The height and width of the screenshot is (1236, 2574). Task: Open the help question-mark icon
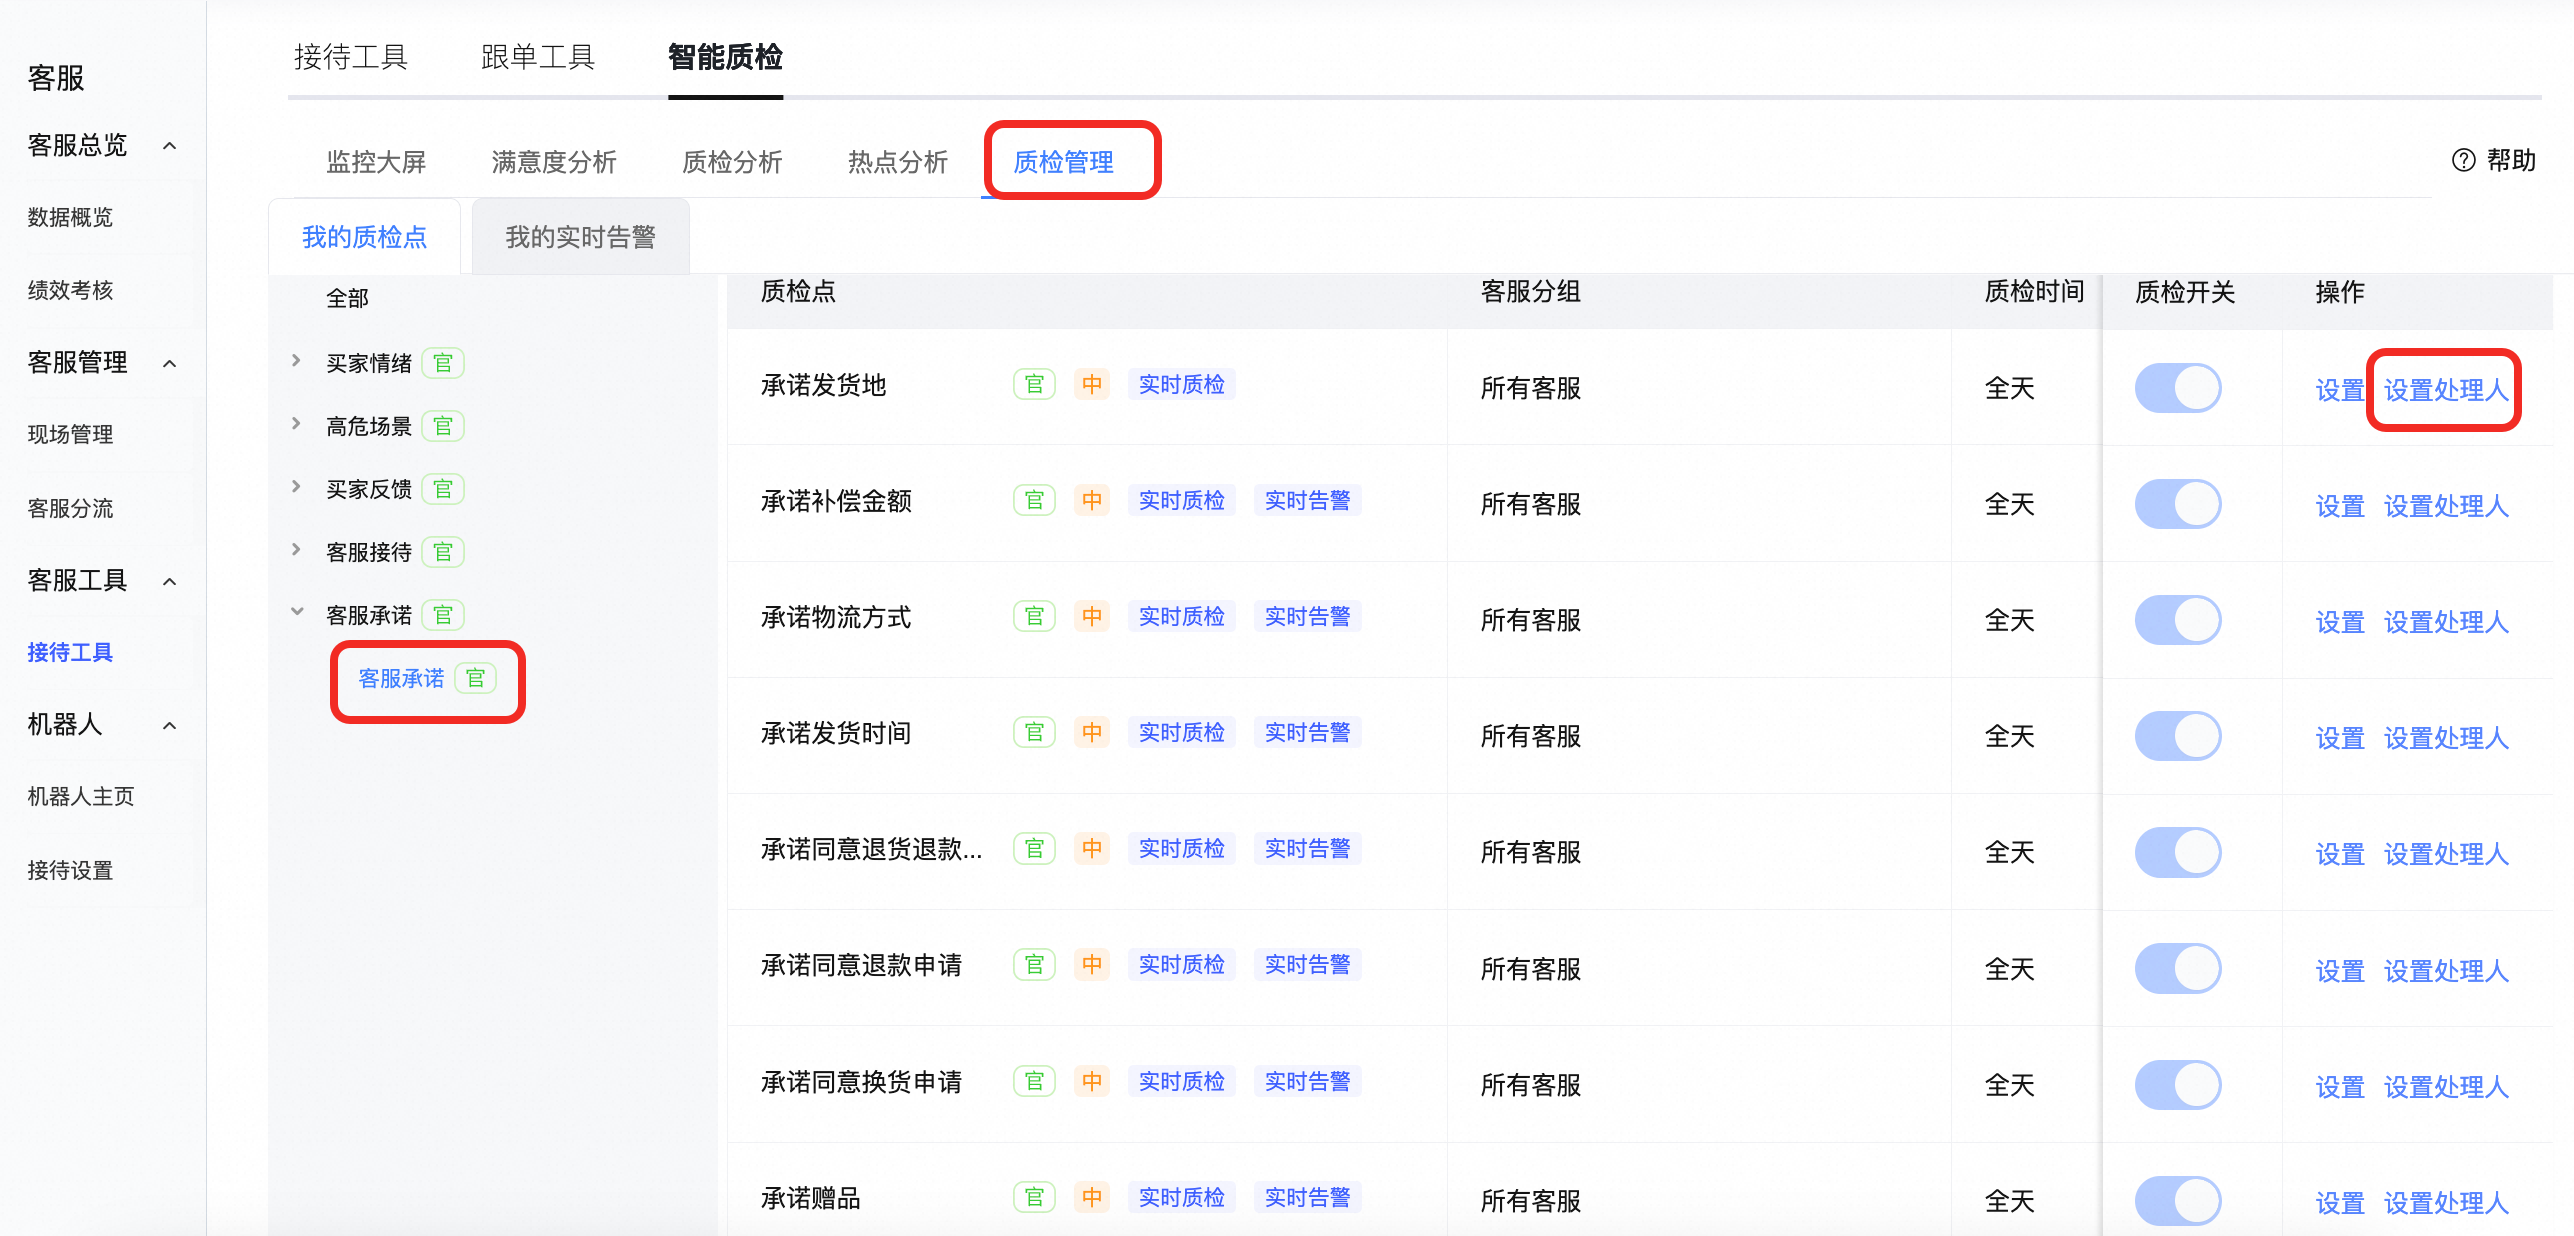[2463, 160]
